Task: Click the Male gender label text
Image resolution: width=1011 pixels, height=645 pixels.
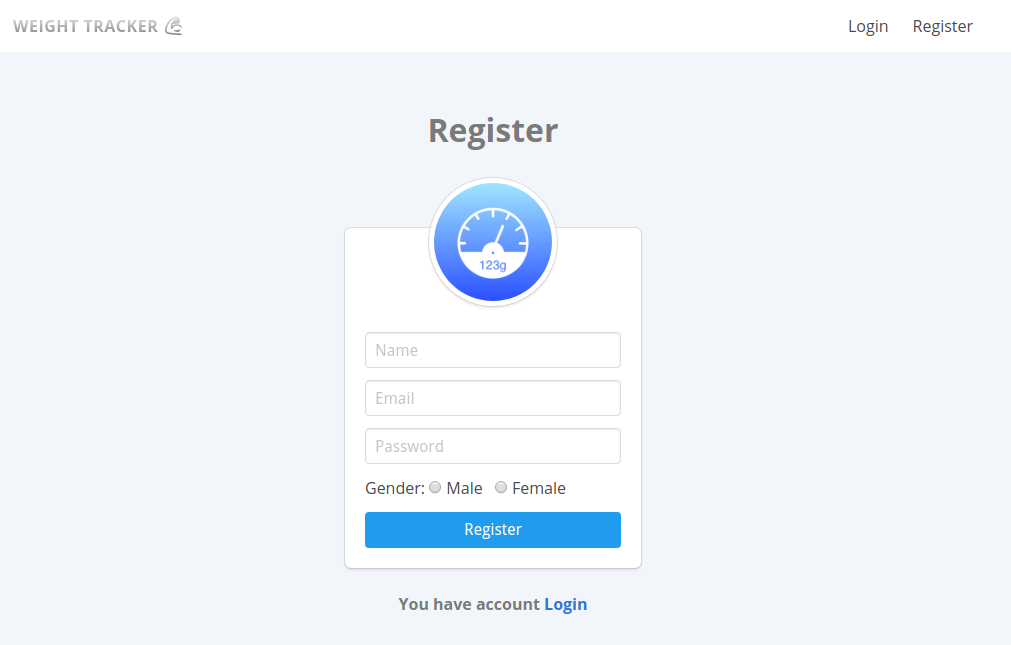Action: tap(464, 488)
